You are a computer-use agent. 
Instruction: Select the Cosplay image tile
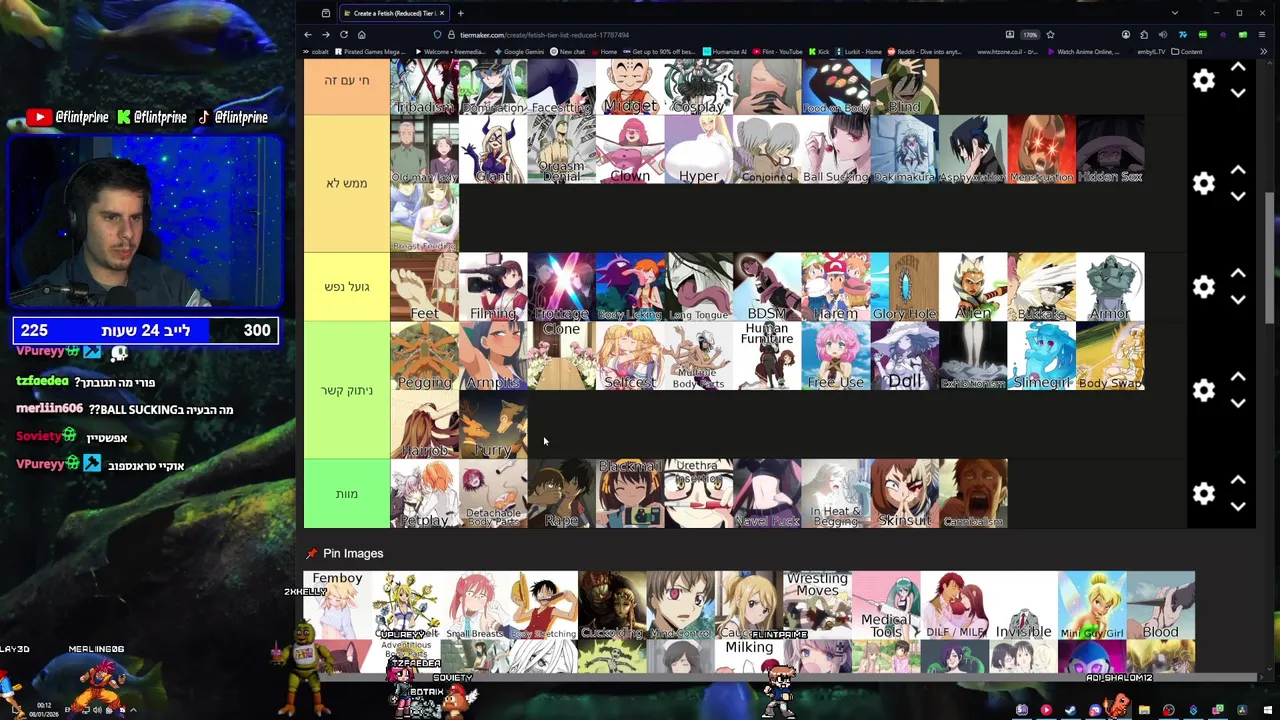698,86
